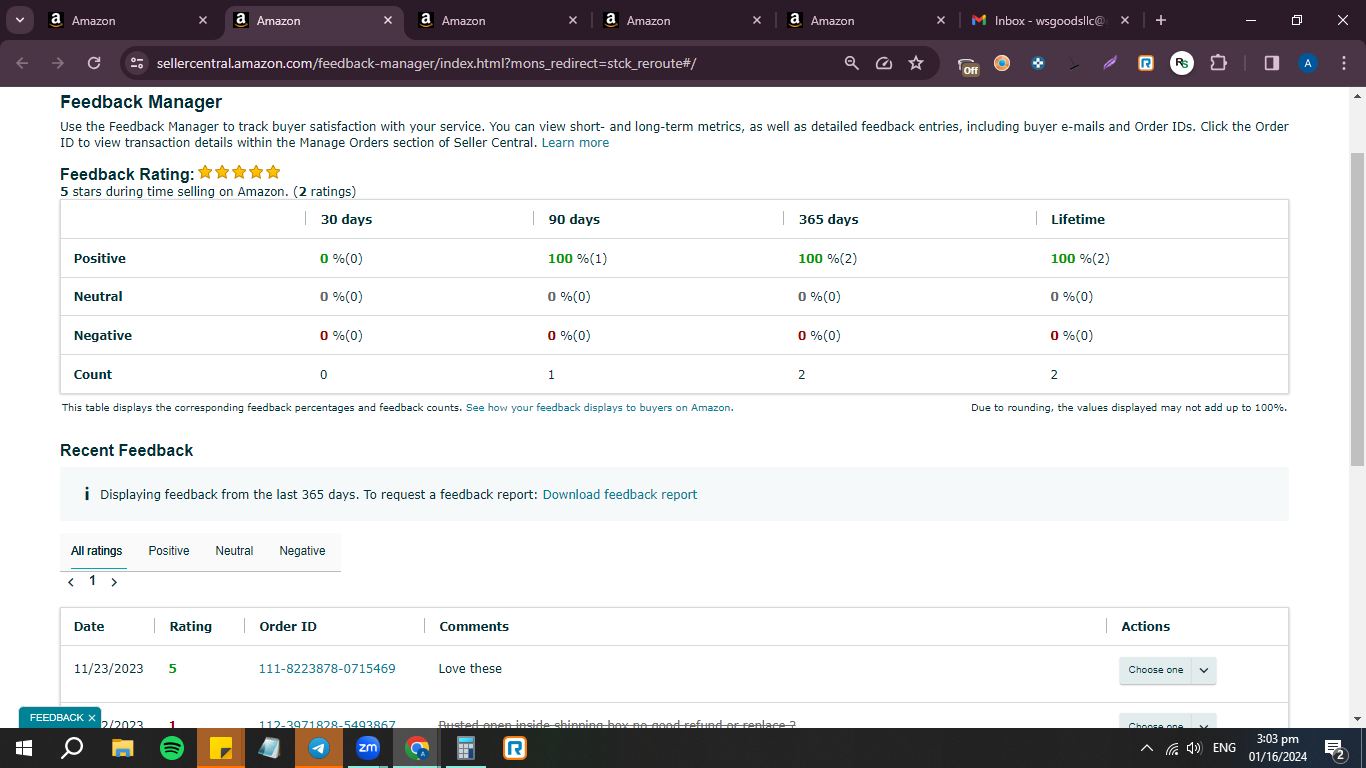1366x768 pixels.
Task: Open the taskbar clock and date
Action: (1277, 748)
